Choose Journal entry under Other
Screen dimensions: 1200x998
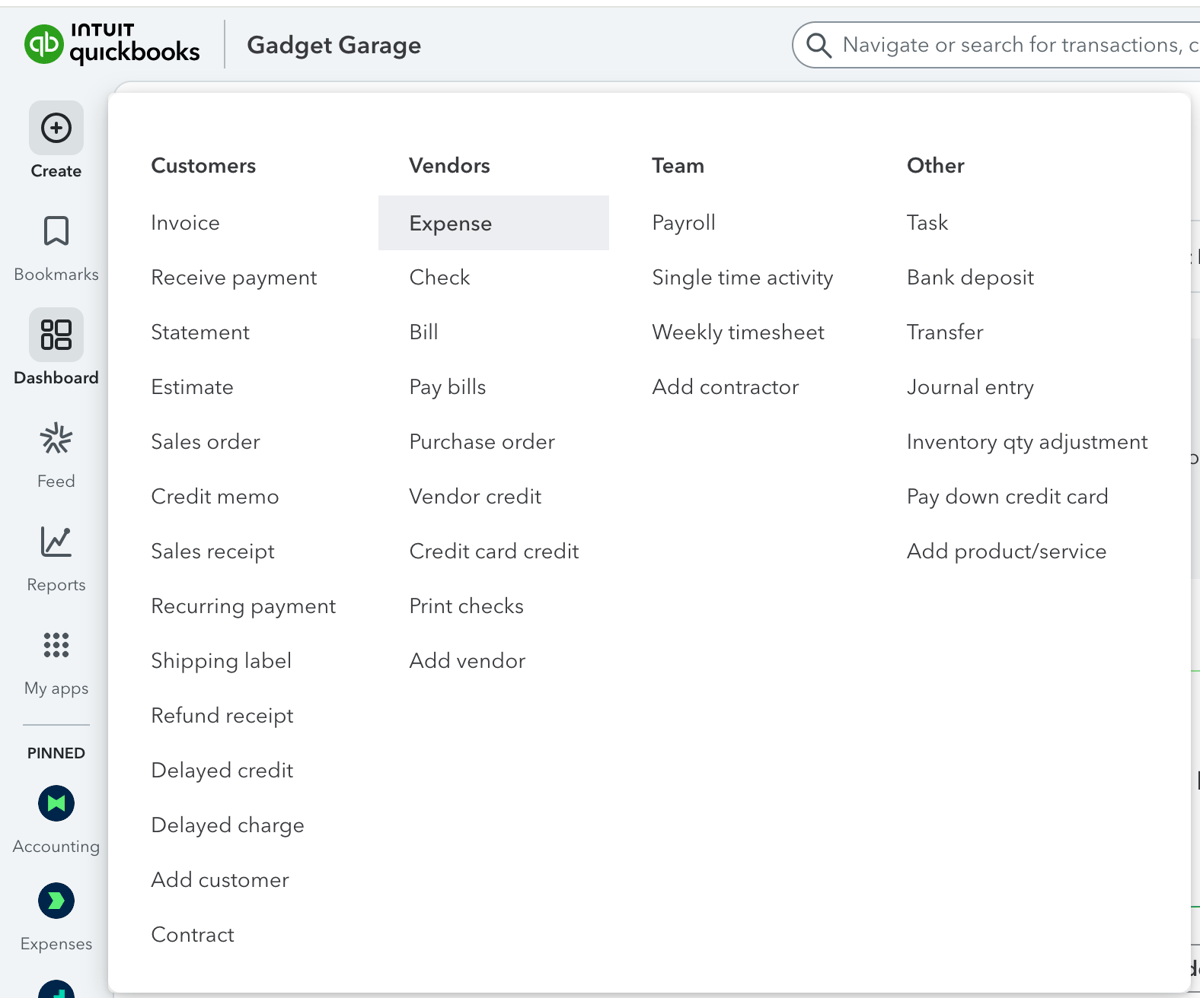[x=970, y=387]
